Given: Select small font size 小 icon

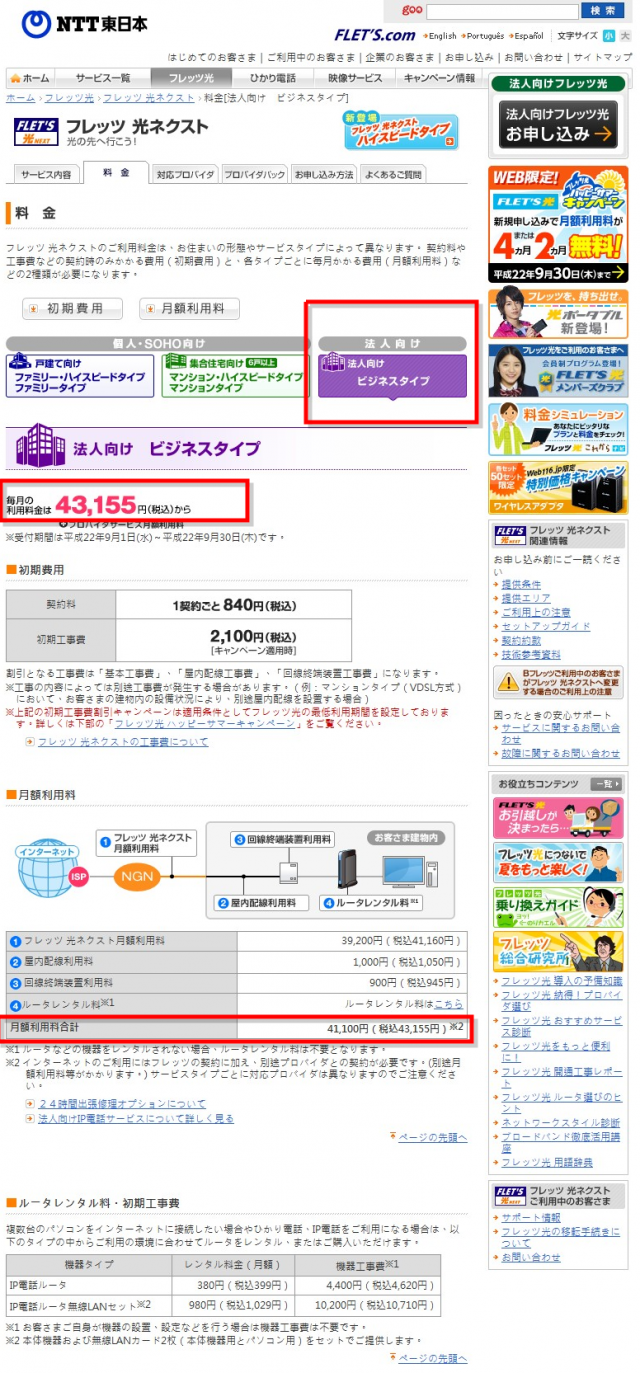Looking at the screenshot, I should click(608, 35).
